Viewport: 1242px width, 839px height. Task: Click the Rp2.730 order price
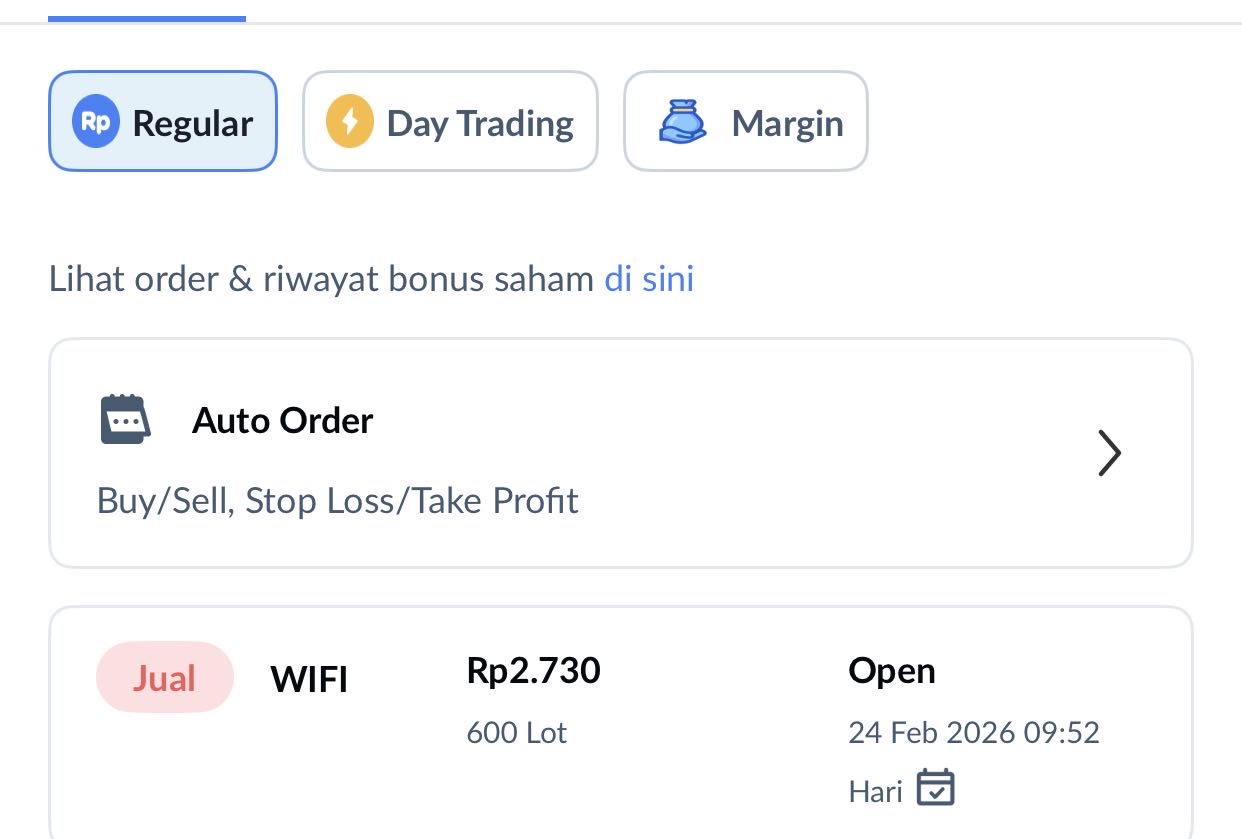point(533,670)
